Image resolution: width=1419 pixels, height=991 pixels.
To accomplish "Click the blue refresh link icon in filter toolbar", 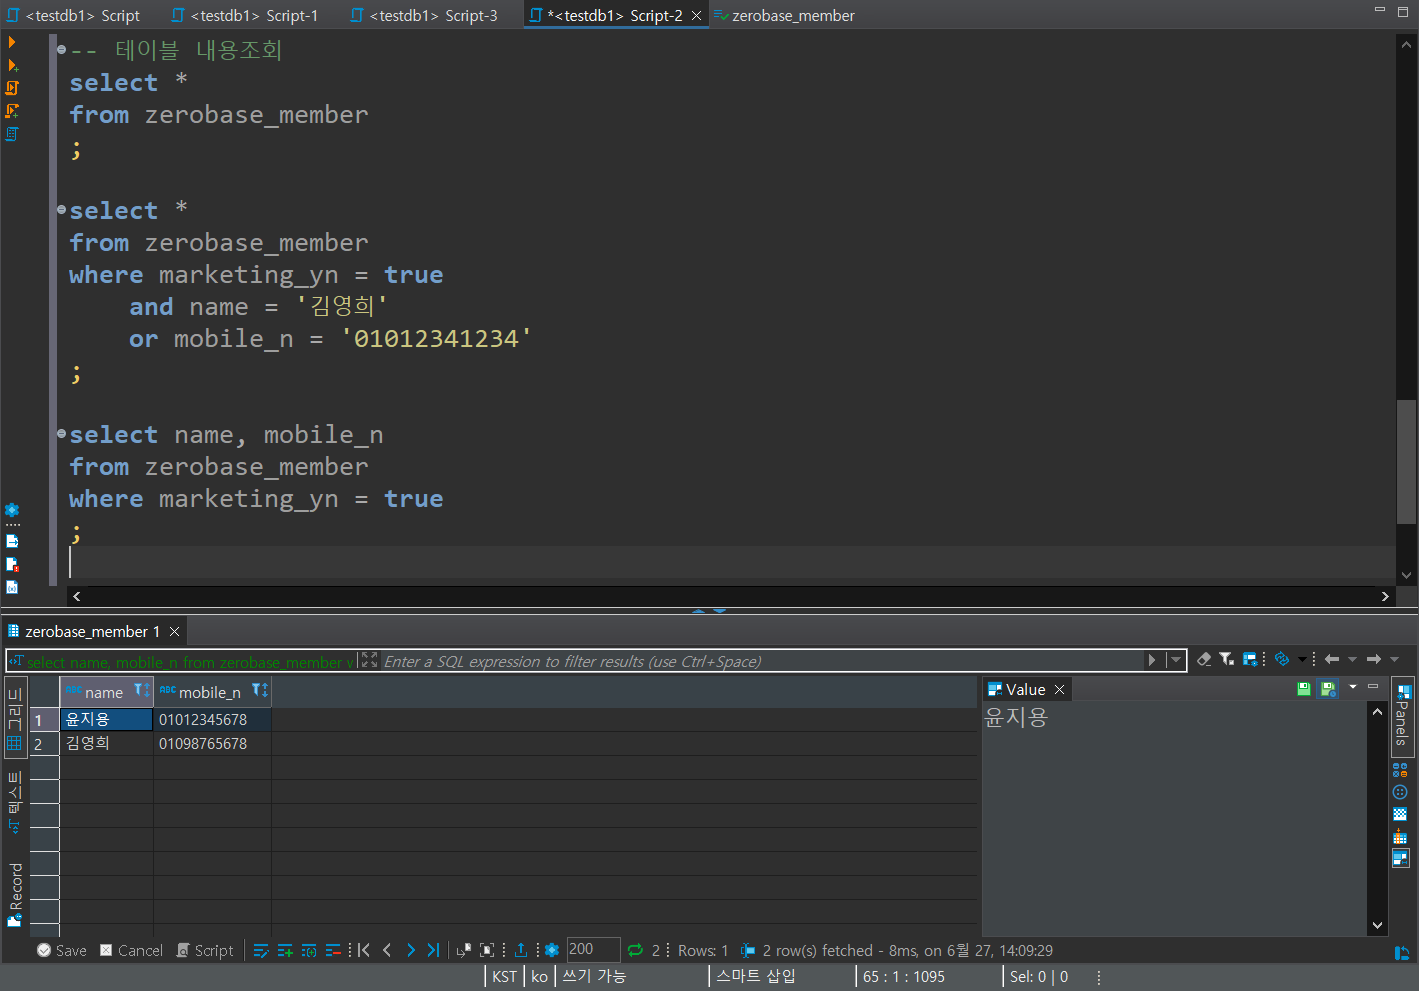I will [x=1282, y=659].
